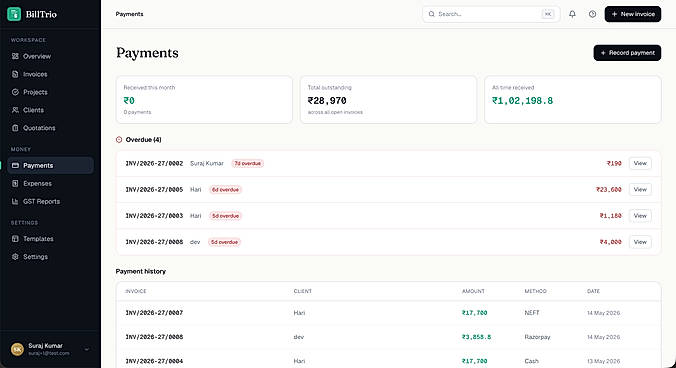
Task: View the overdue invoice for dev
Action: pyautogui.click(x=640, y=242)
